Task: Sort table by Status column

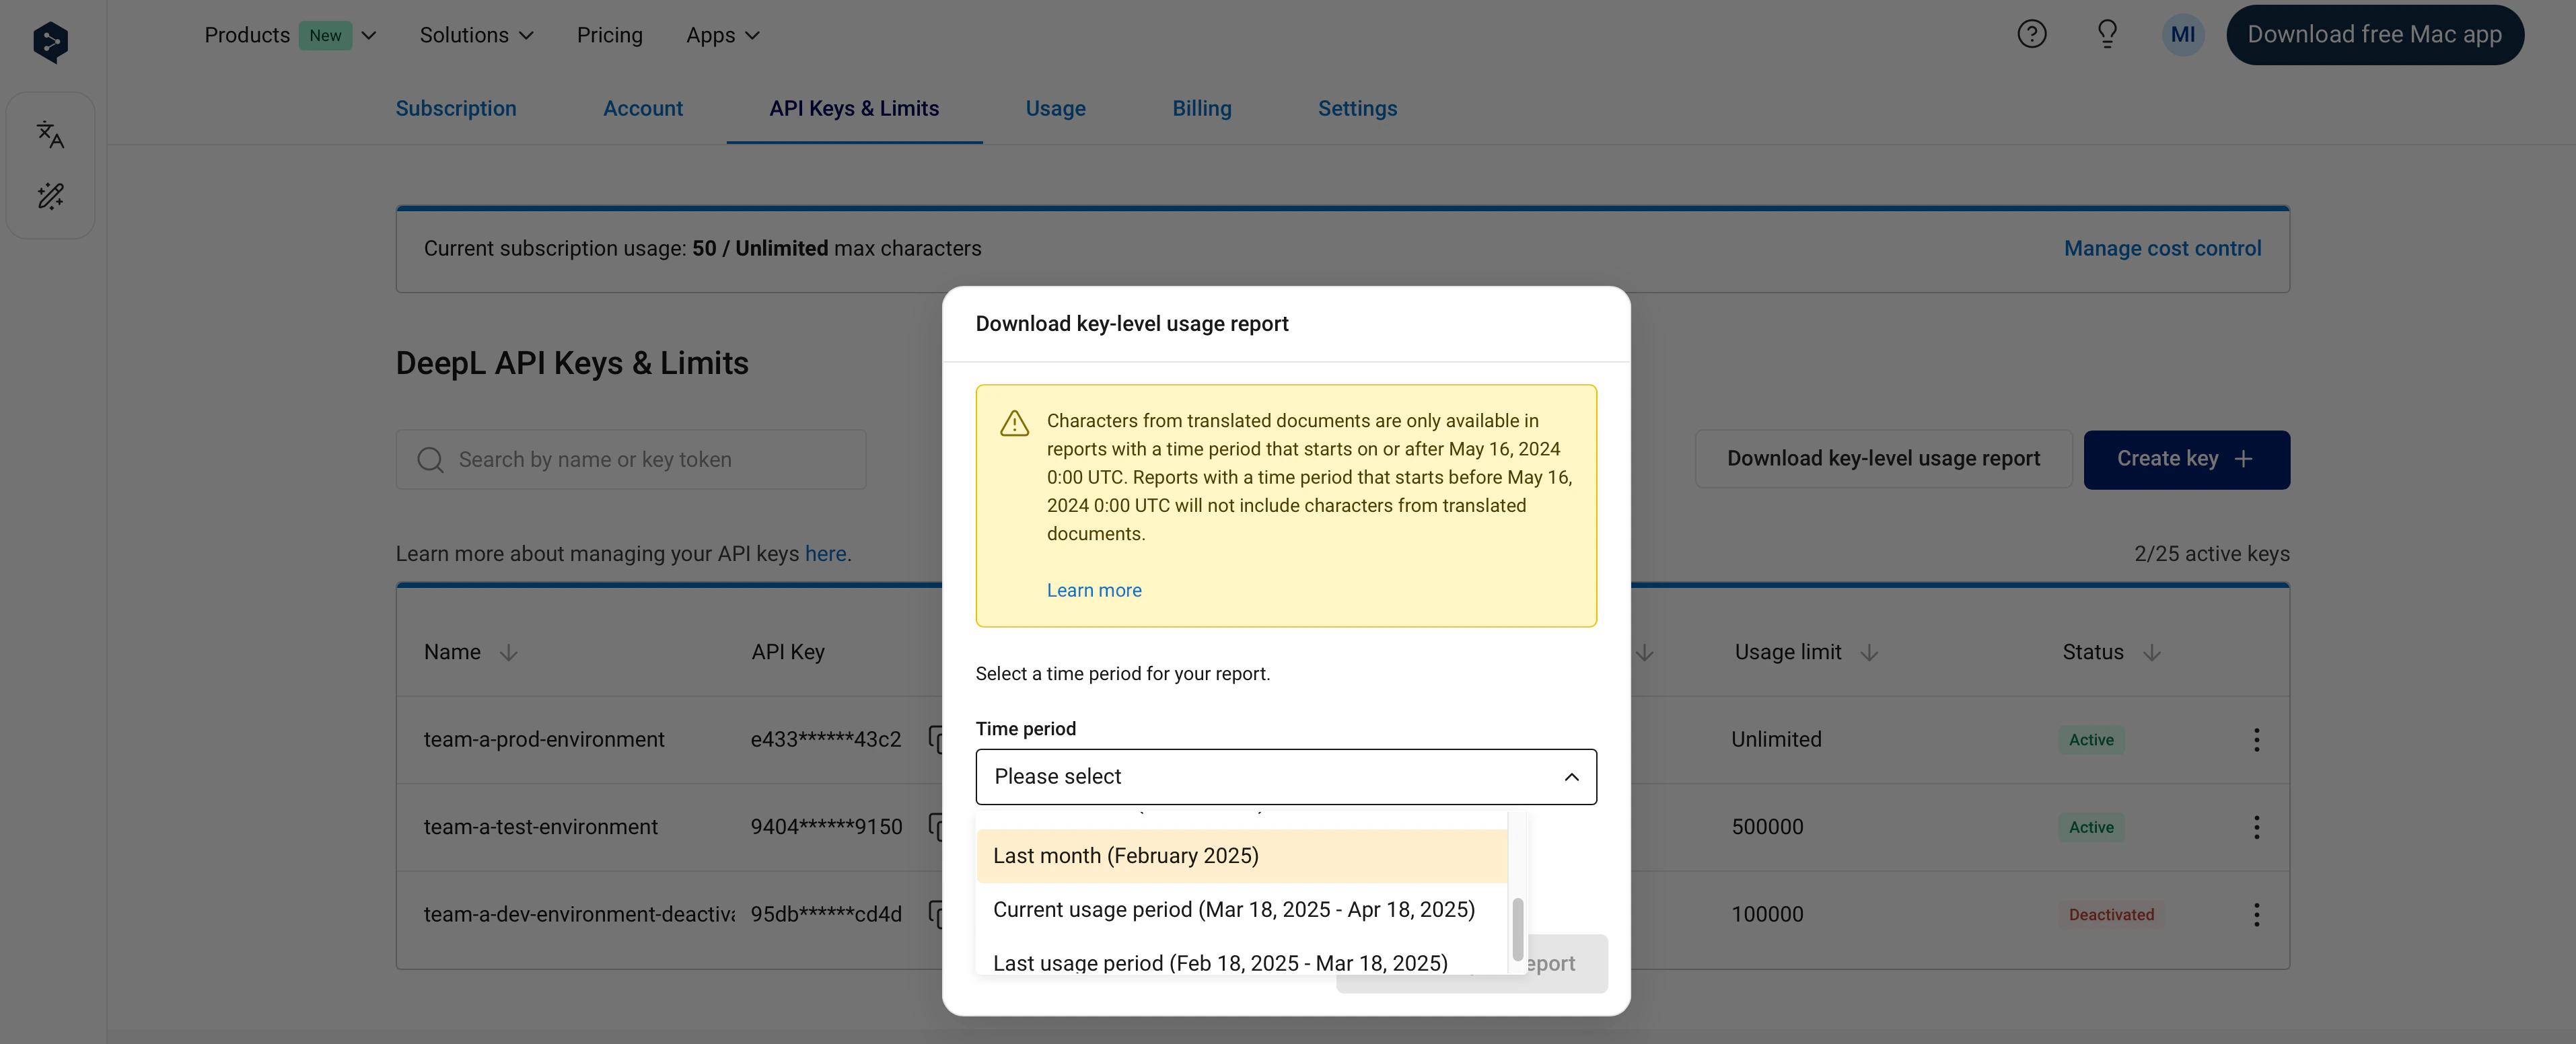Action: [2151, 653]
